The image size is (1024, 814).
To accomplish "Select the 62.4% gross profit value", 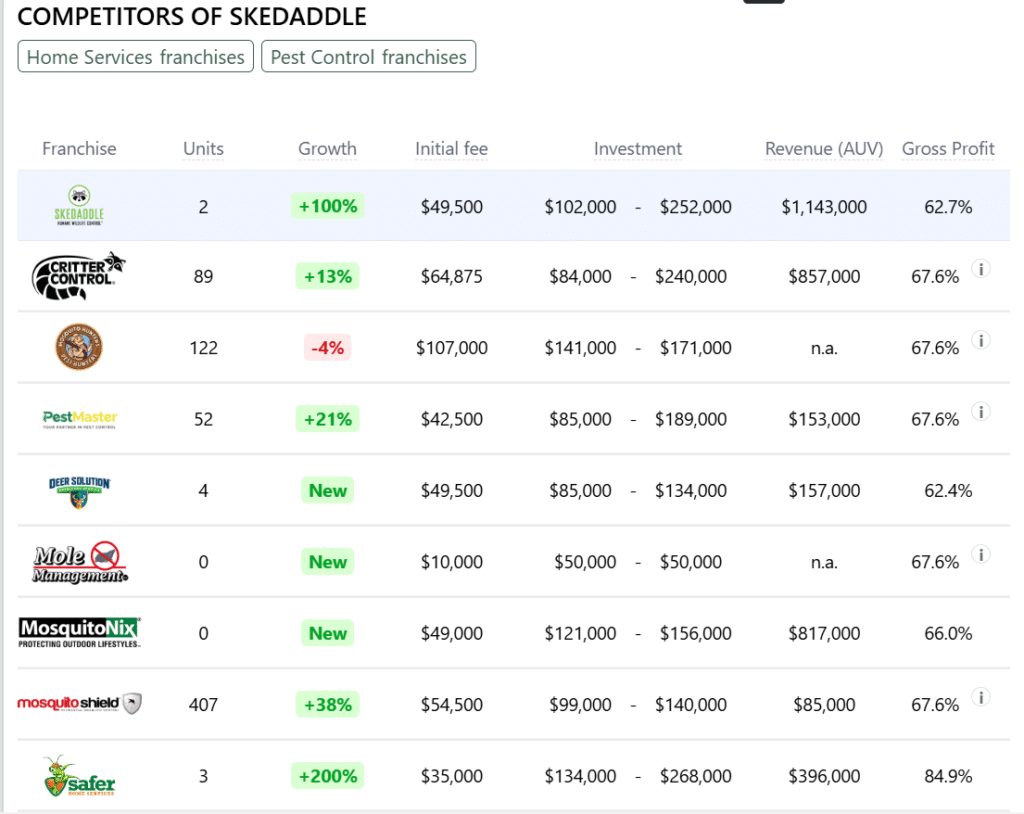I will click(948, 491).
